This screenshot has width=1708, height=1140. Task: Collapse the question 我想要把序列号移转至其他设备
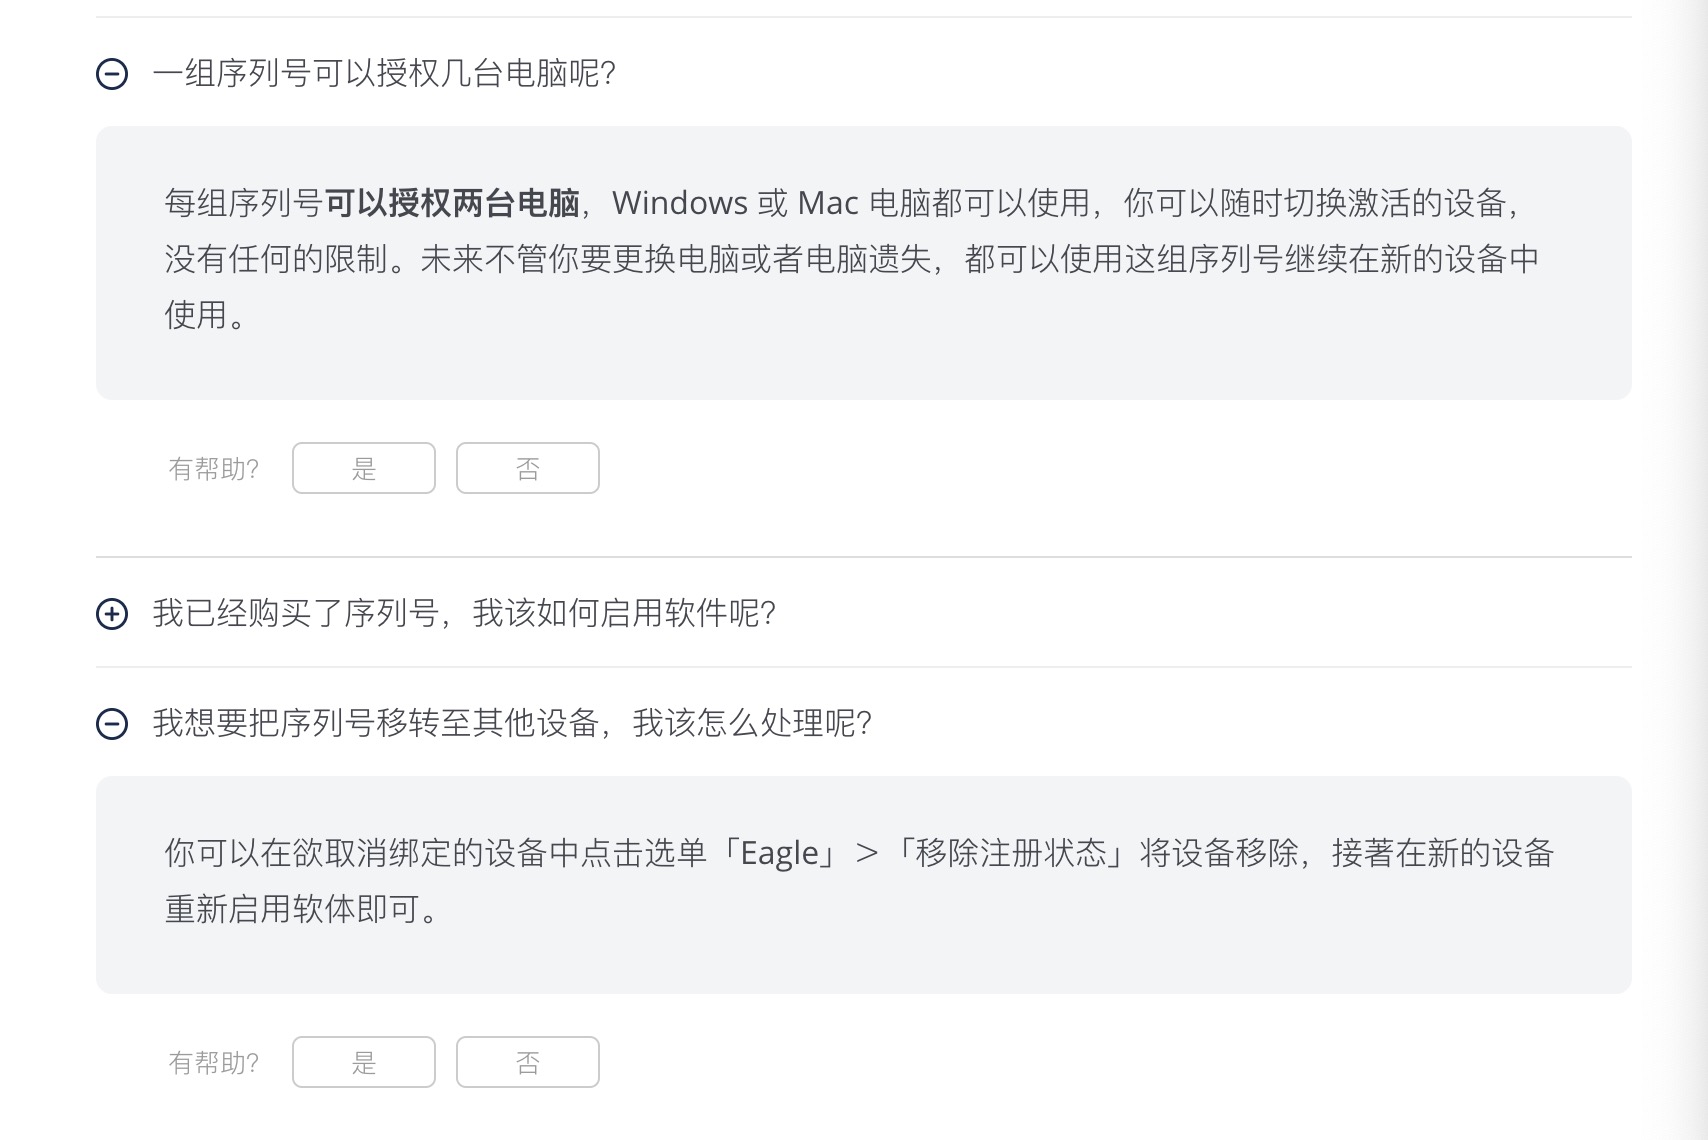512,723
